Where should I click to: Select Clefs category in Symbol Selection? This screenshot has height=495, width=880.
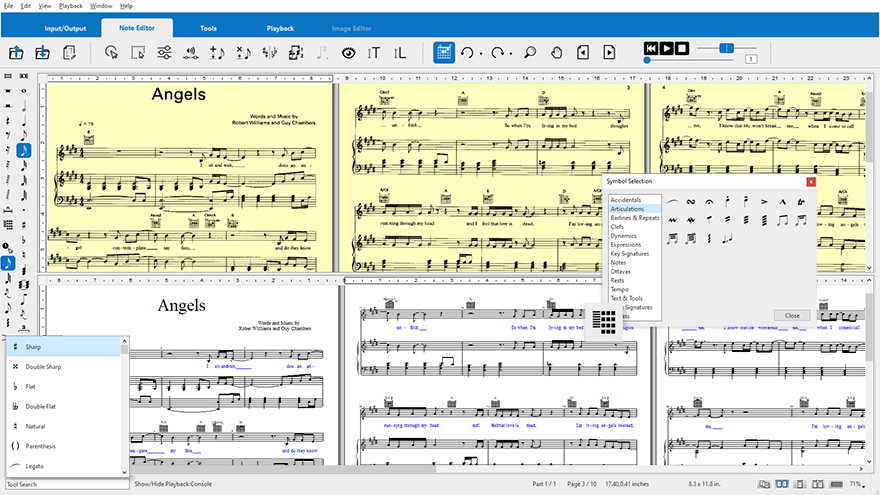pyautogui.click(x=617, y=227)
